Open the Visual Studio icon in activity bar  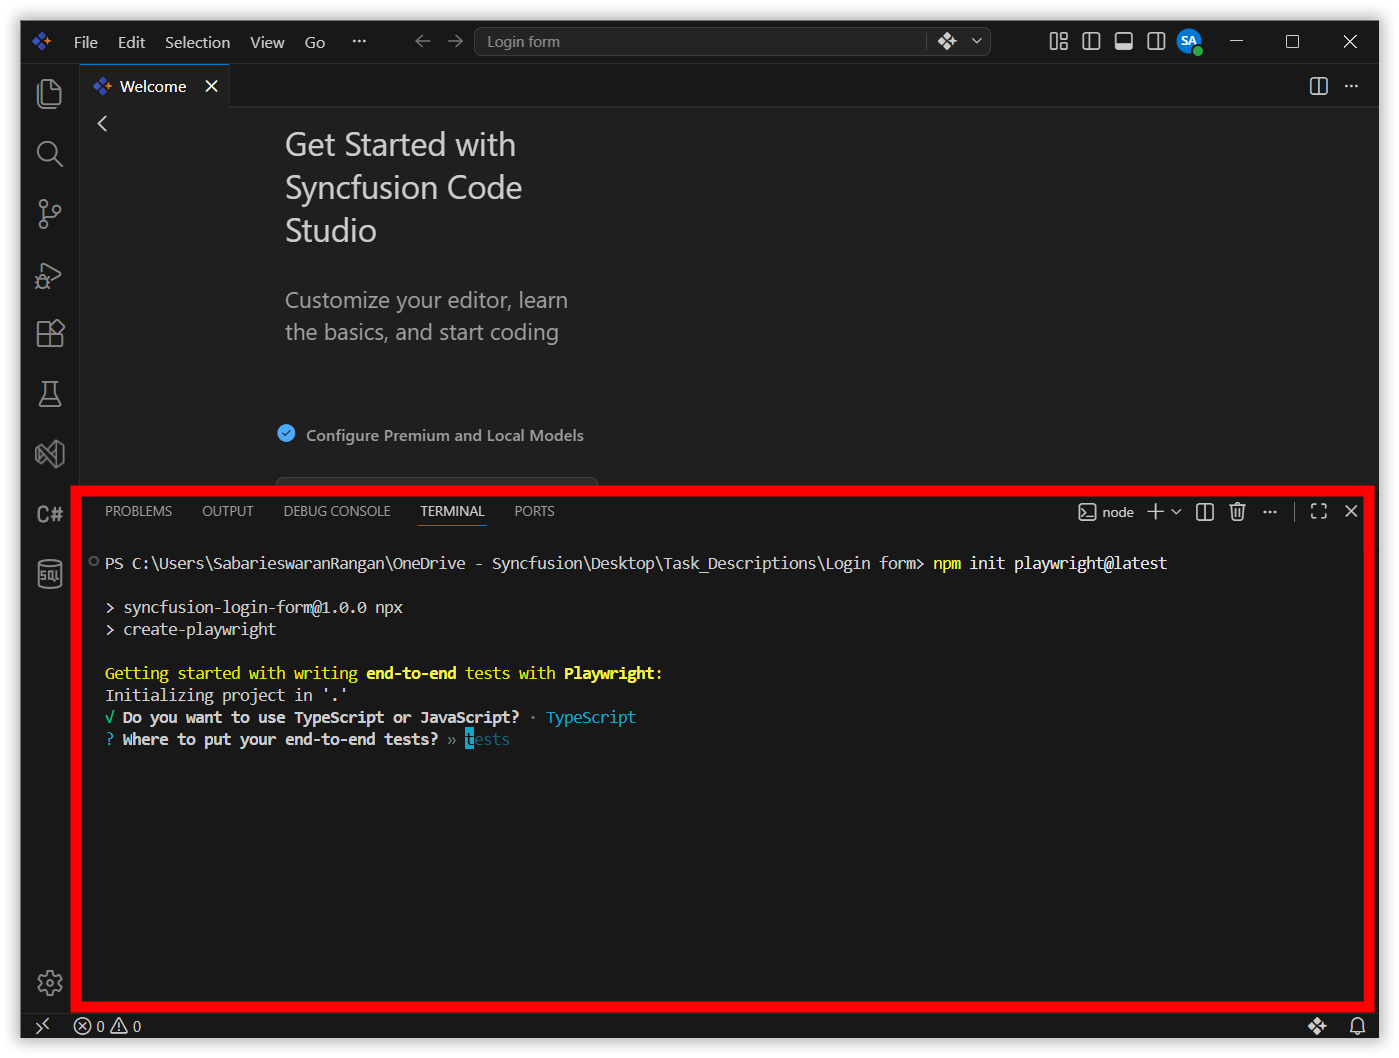pyautogui.click(x=49, y=454)
